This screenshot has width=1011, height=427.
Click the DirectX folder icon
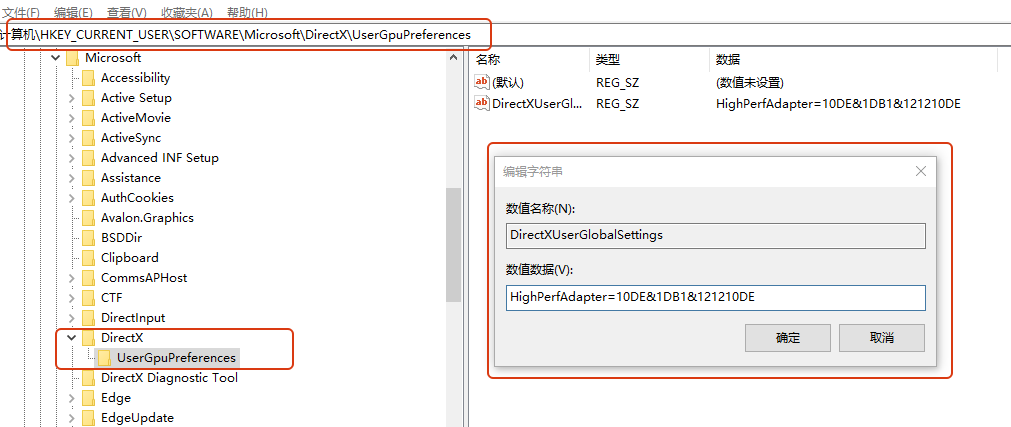(88, 338)
